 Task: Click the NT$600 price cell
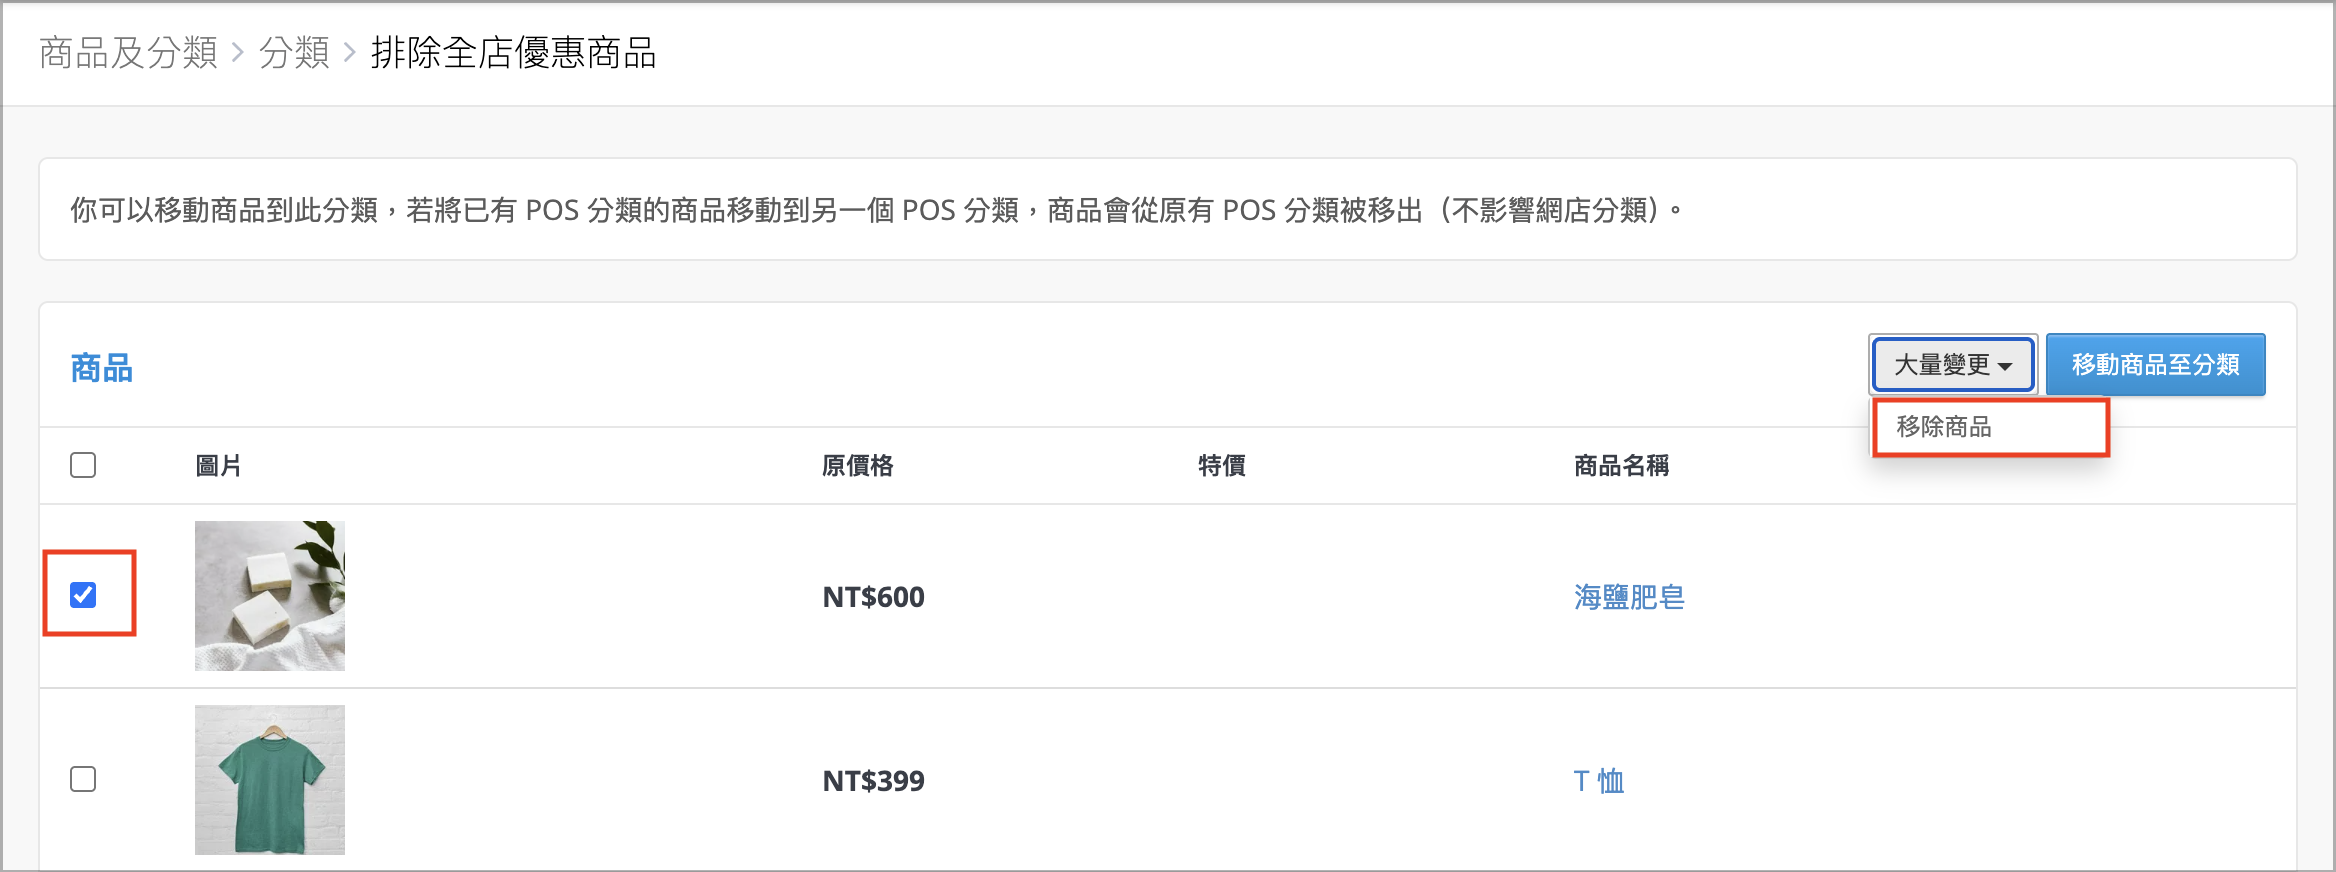point(873,597)
